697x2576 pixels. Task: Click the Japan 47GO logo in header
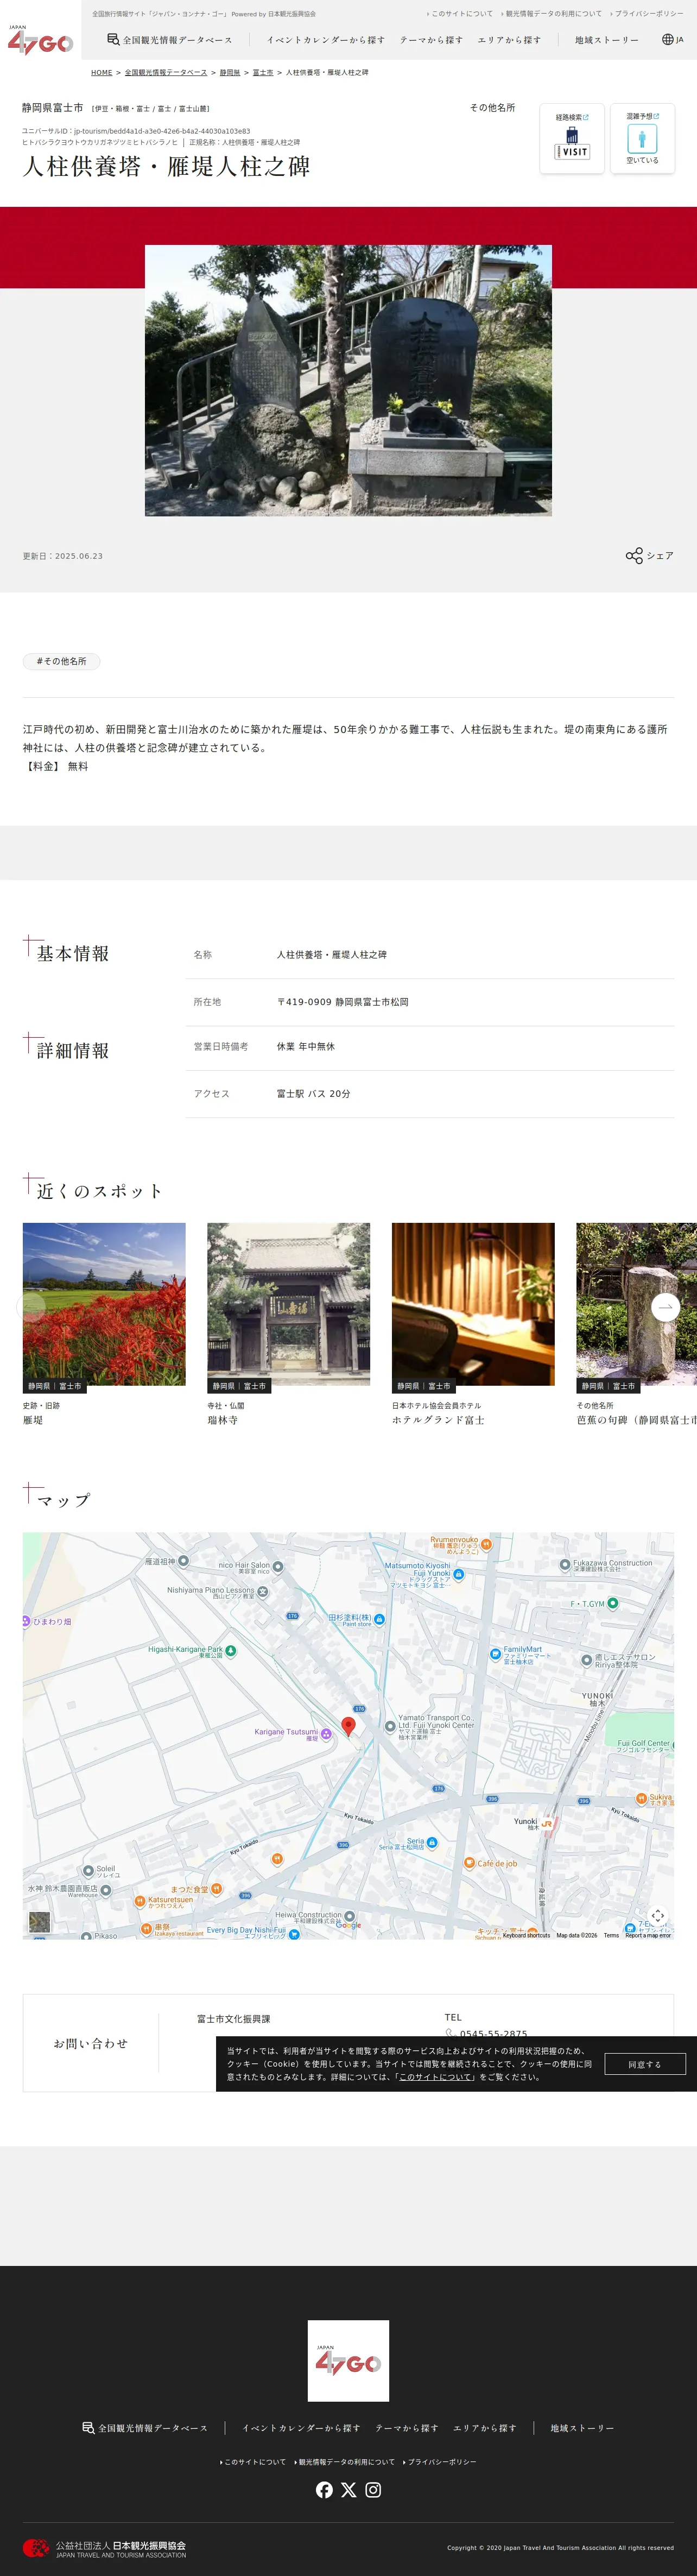(x=40, y=40)
